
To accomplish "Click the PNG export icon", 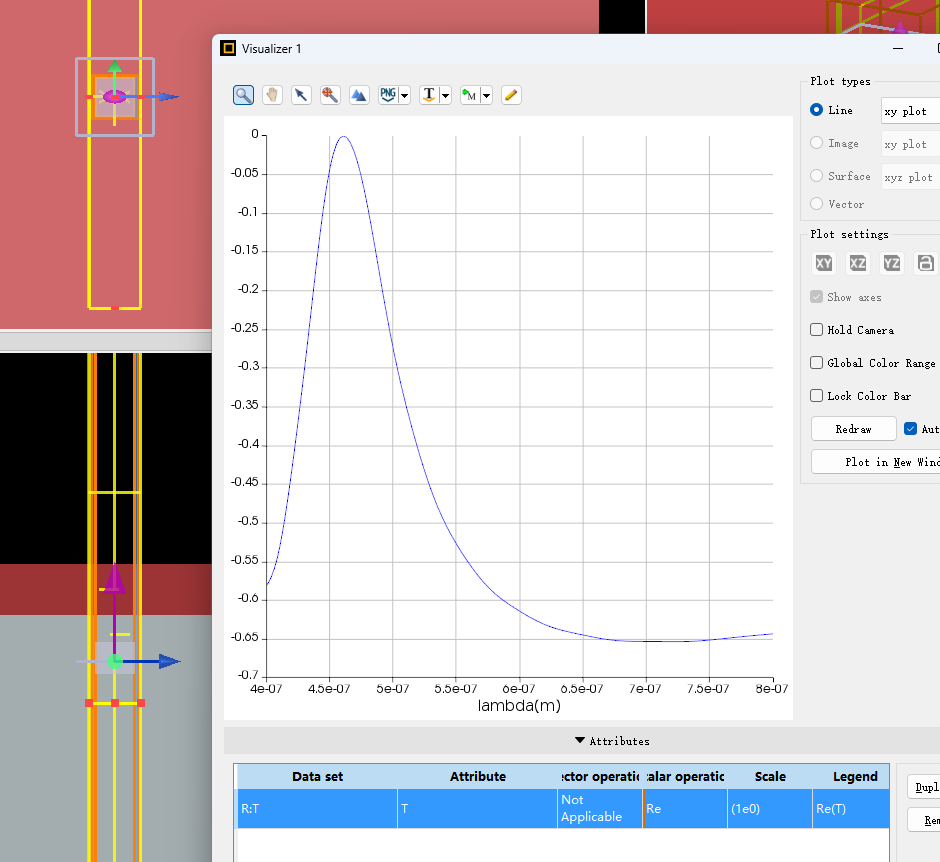I will coord(389,95).
